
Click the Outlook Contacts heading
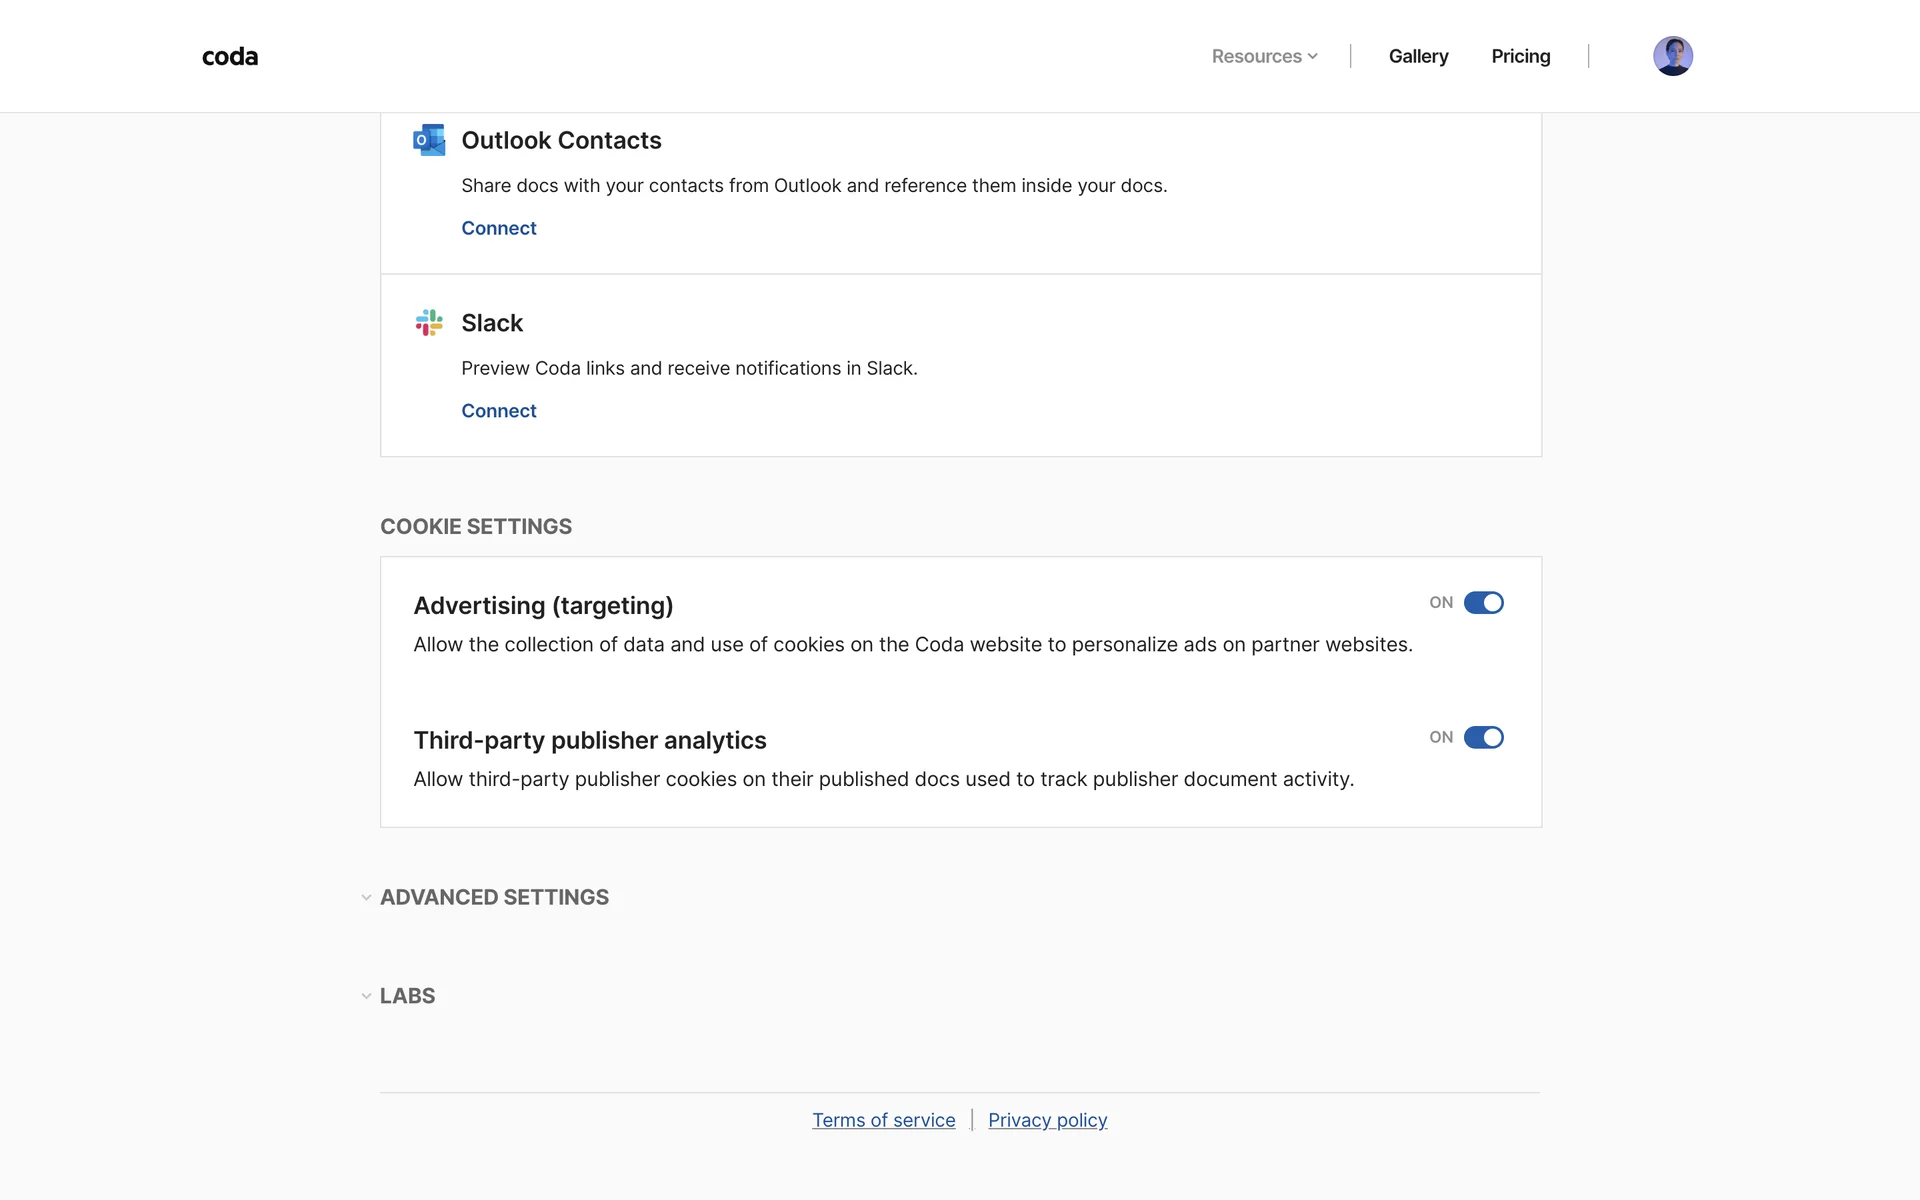coord(561,140)
